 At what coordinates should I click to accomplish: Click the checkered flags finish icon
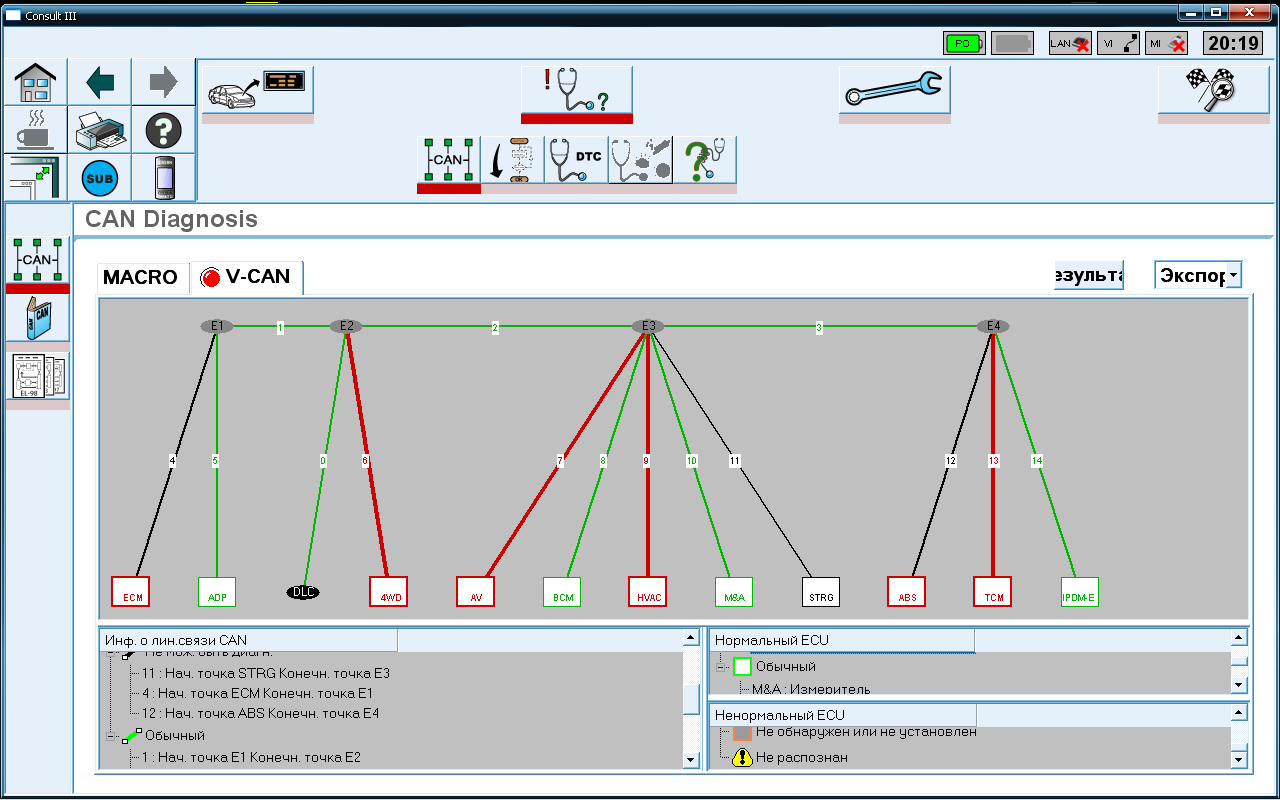(1213, 90)
